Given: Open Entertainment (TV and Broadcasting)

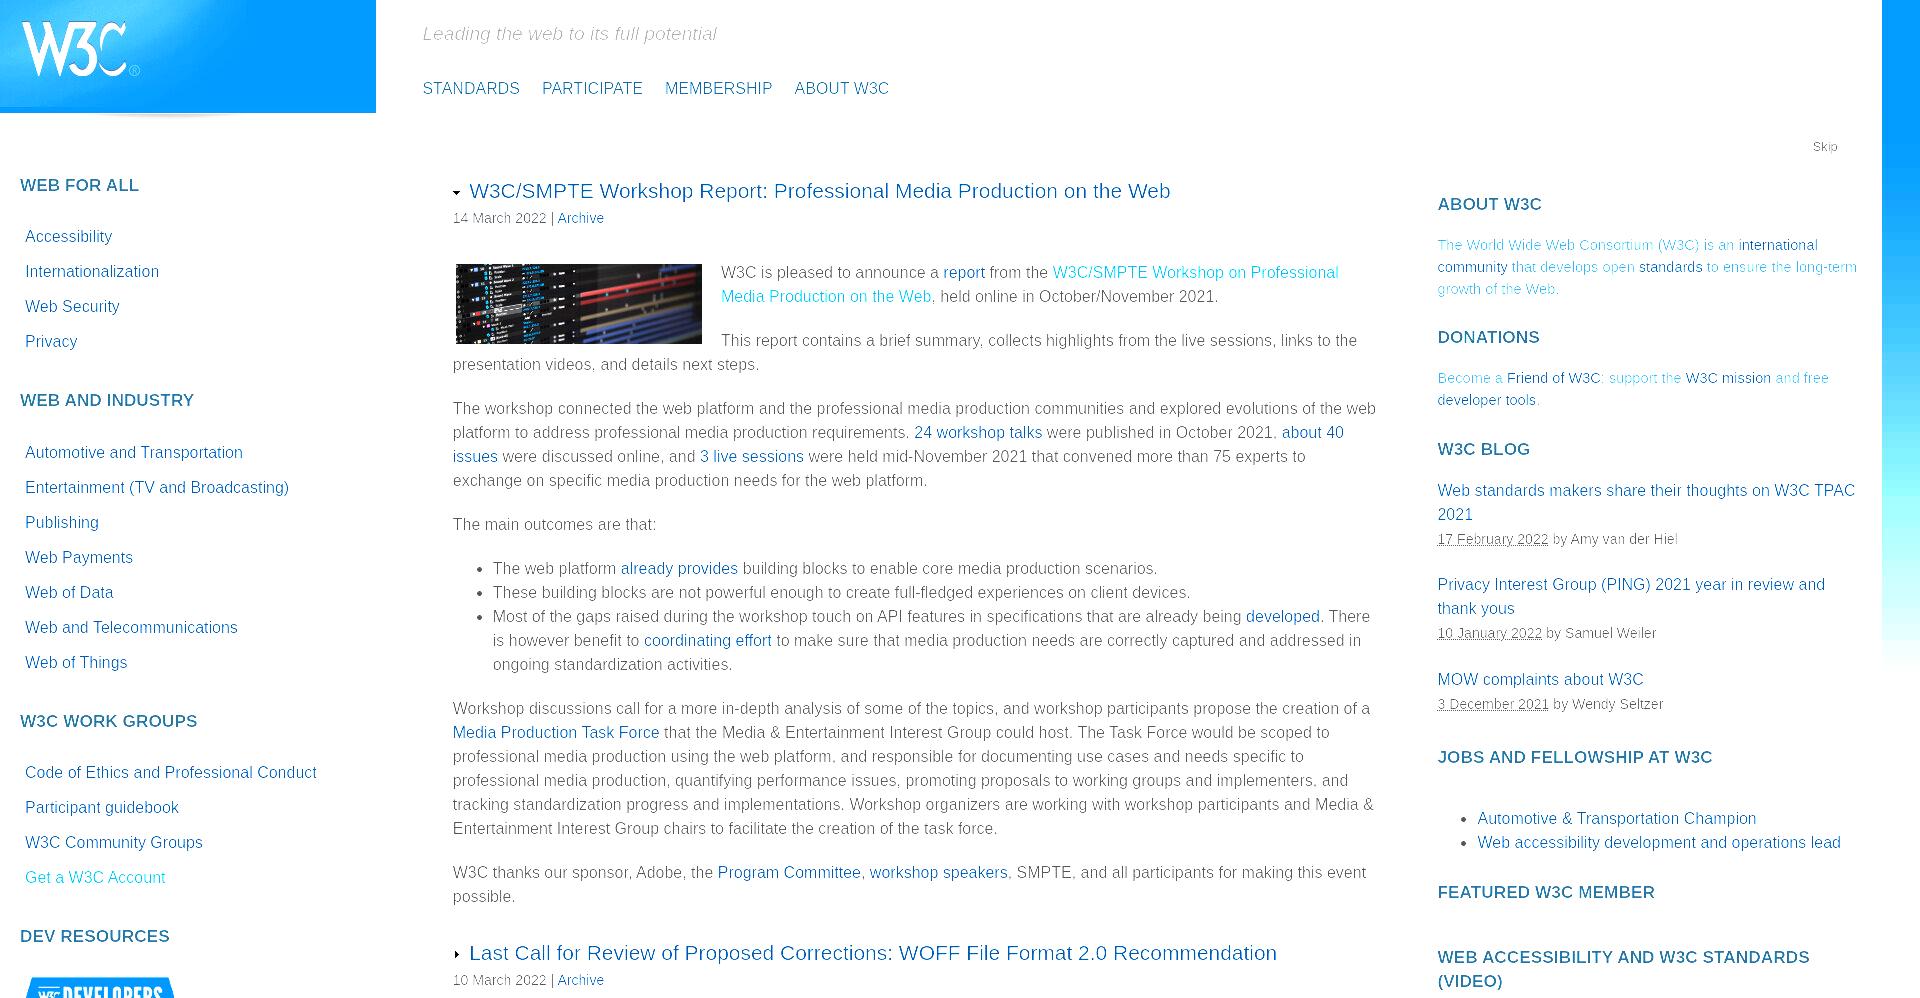Looking at the screenshot, I should click(x=157, y=487).
